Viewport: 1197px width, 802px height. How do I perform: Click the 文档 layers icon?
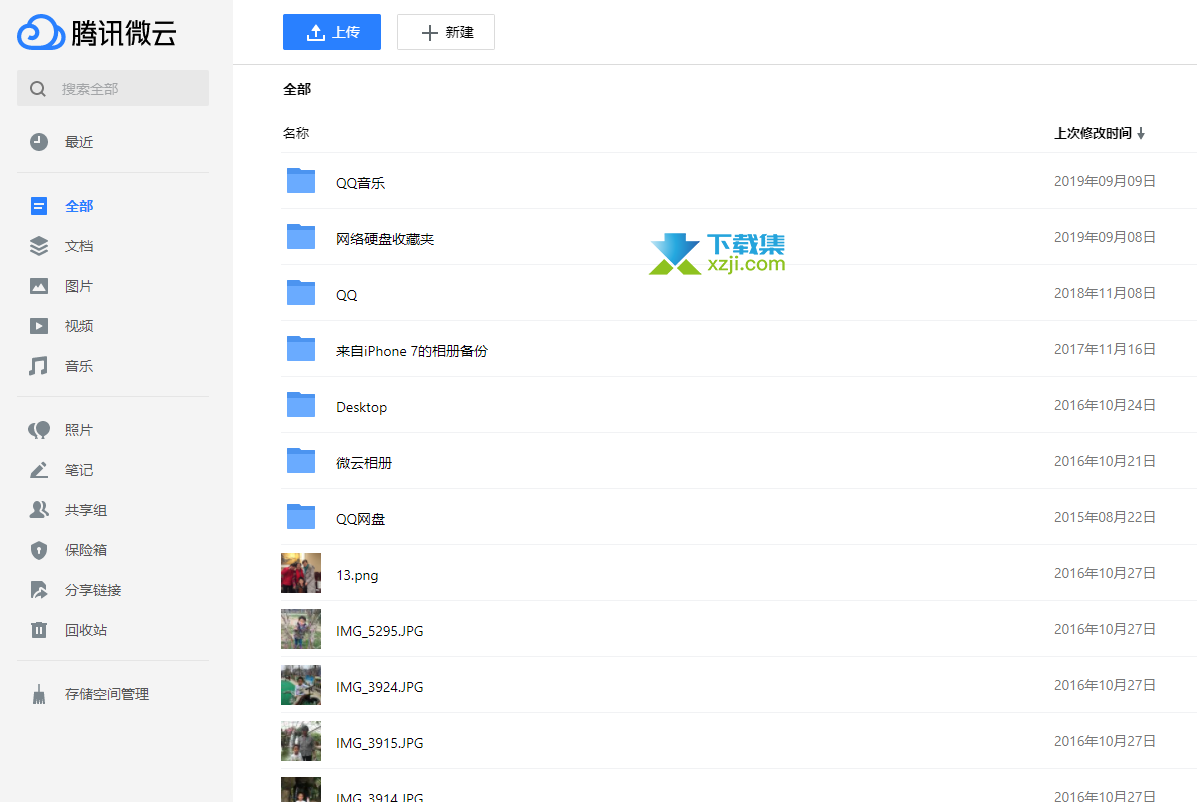[39, 246]
